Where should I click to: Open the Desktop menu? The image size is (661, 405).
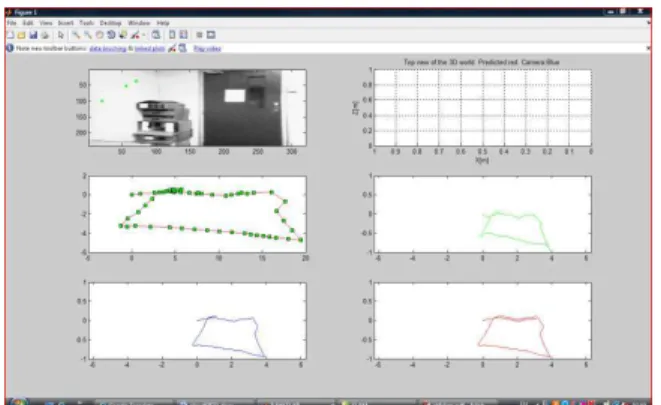pos(110,23)
